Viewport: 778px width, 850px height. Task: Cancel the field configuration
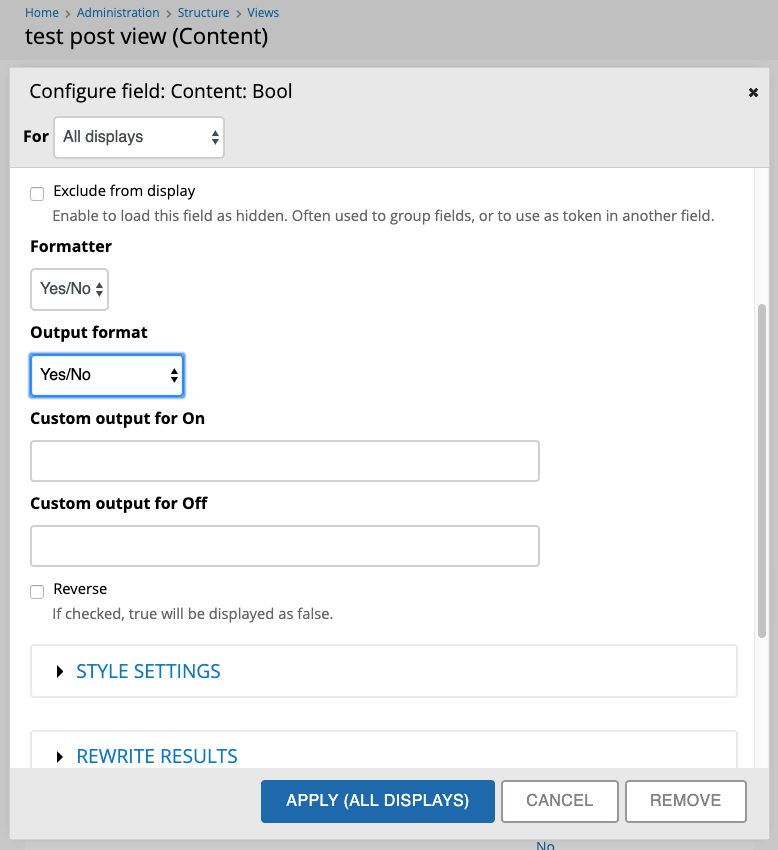click(559, 801)
